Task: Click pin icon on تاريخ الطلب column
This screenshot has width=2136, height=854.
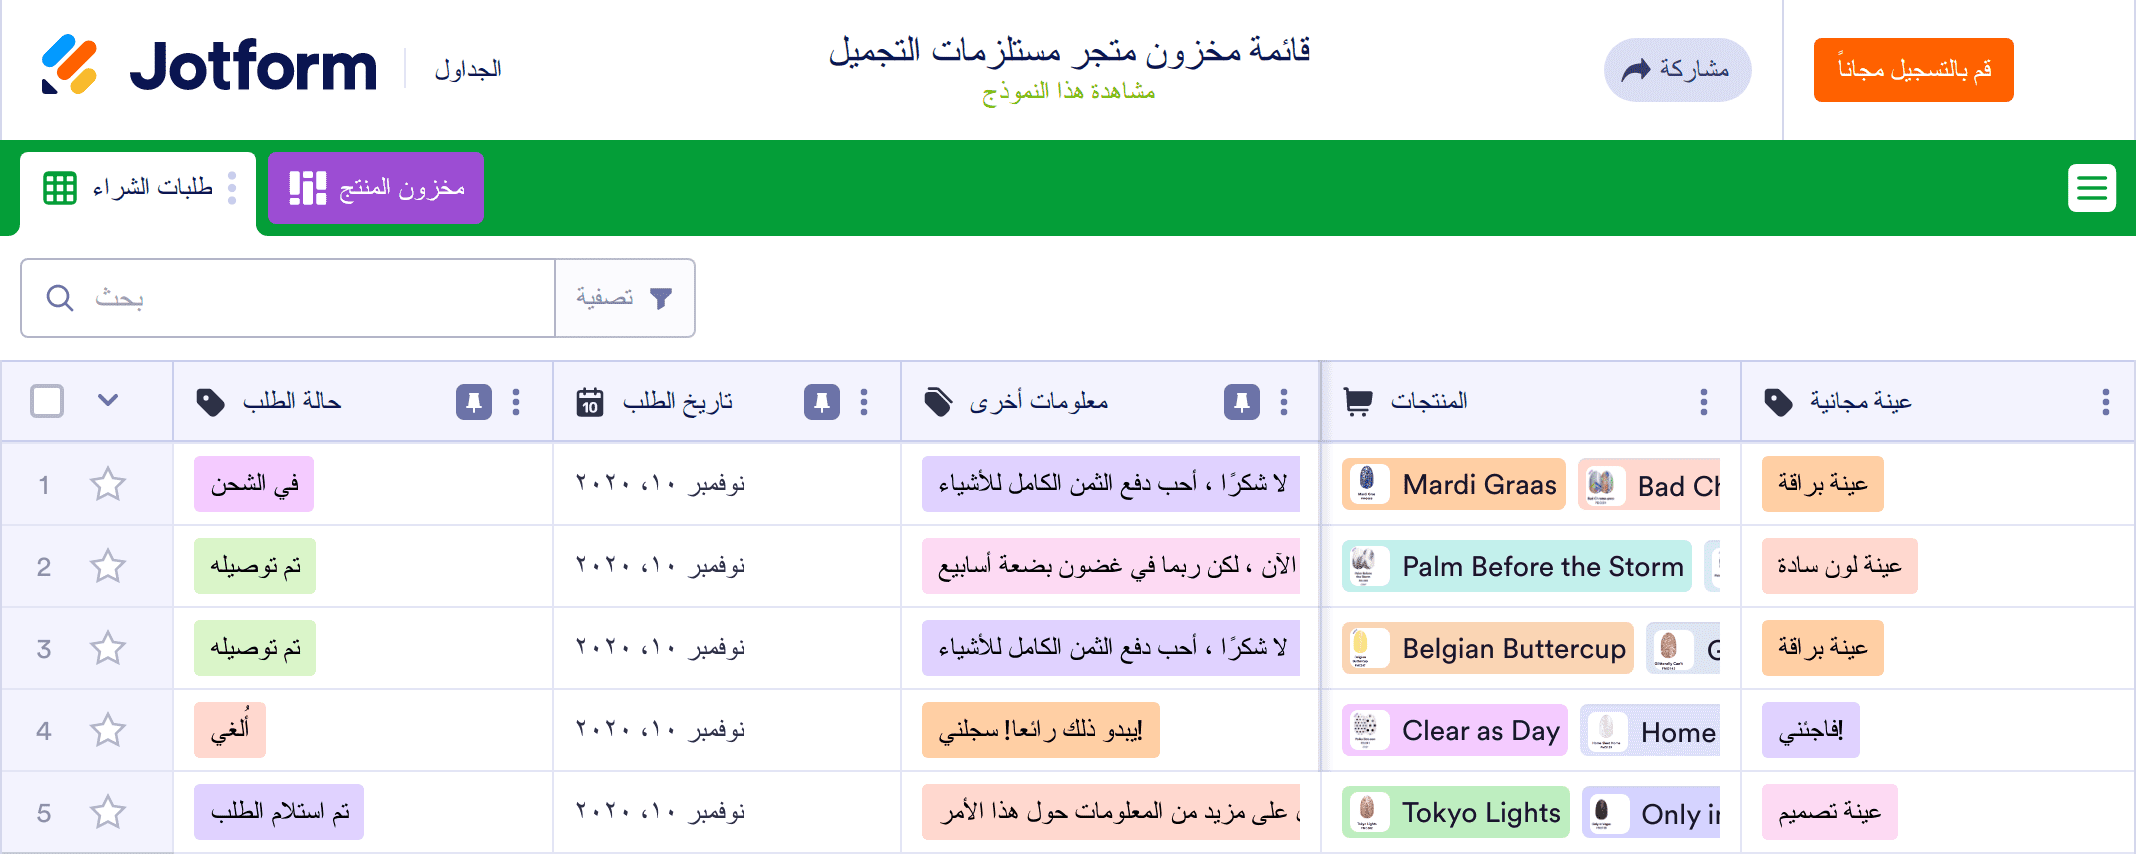Action: pos(821,402)
